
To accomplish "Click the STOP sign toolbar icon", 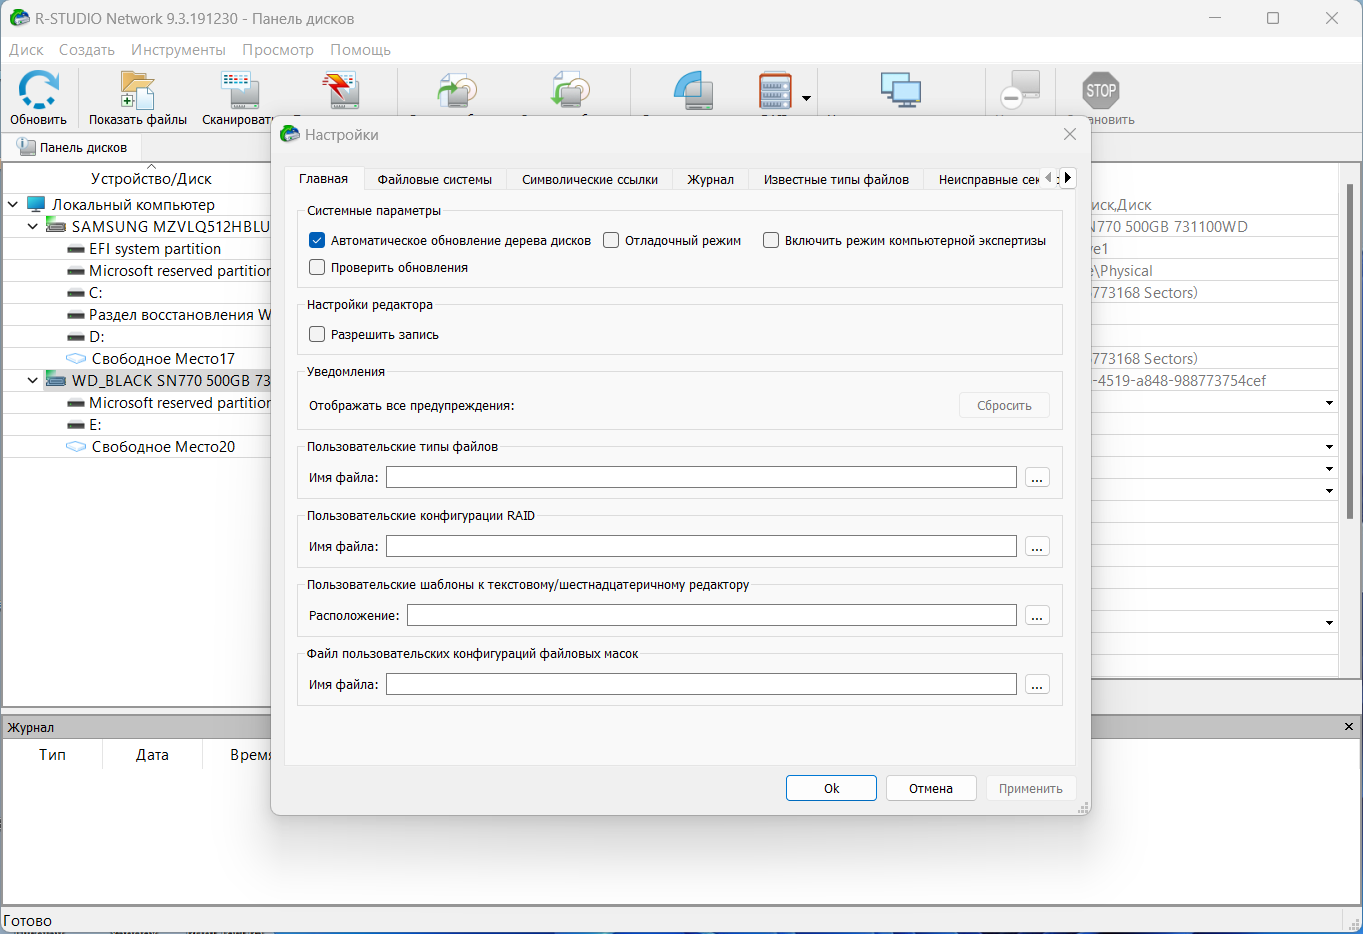I will [x=1101, y=90].
